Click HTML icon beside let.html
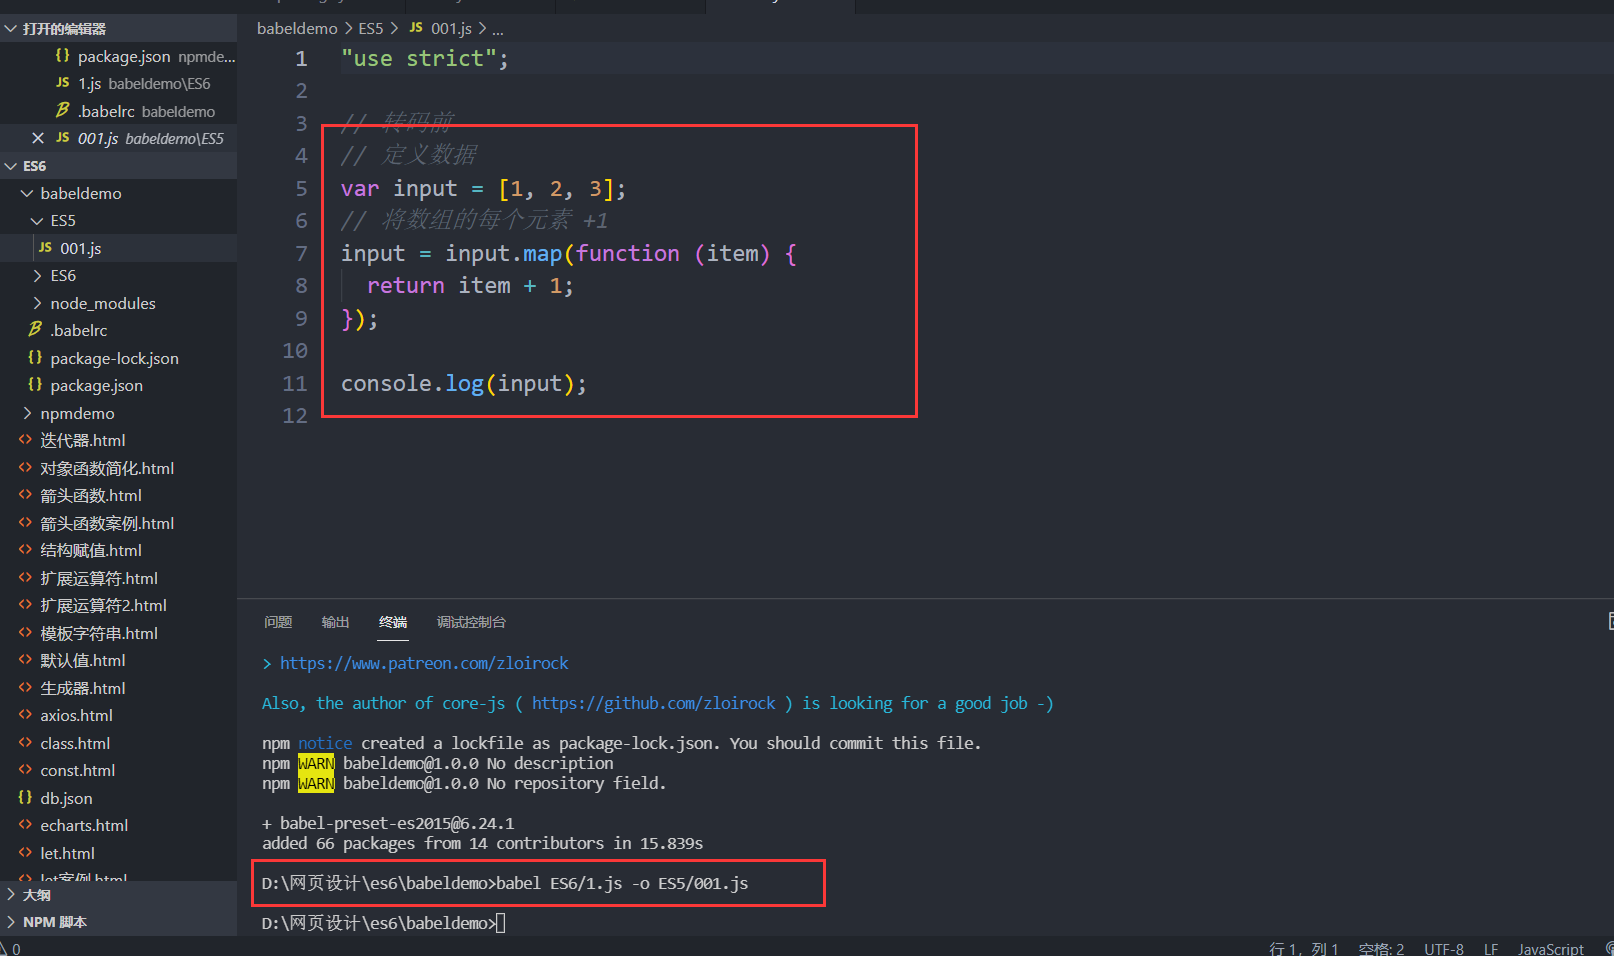 25,852
